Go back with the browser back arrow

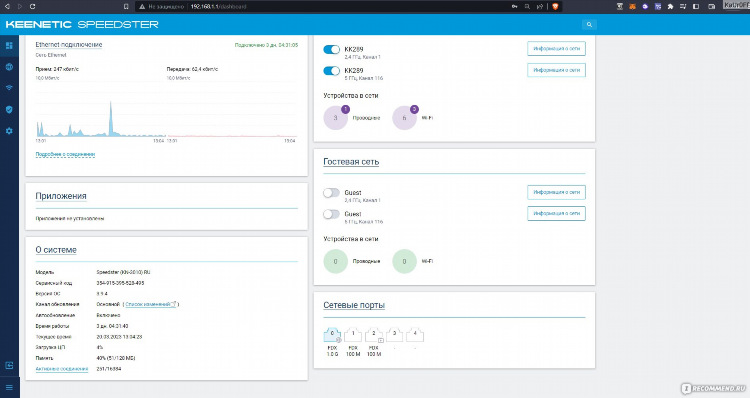tap(7, 7)
